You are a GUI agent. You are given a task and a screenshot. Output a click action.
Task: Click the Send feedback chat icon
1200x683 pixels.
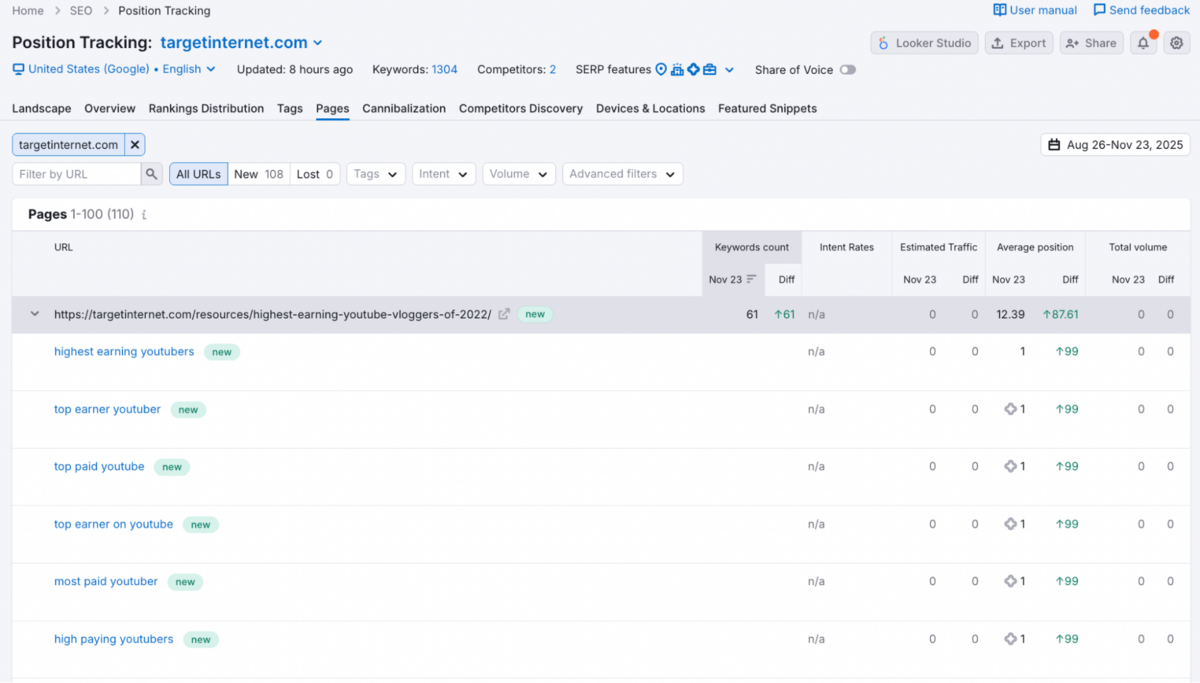coord(1100,10)
